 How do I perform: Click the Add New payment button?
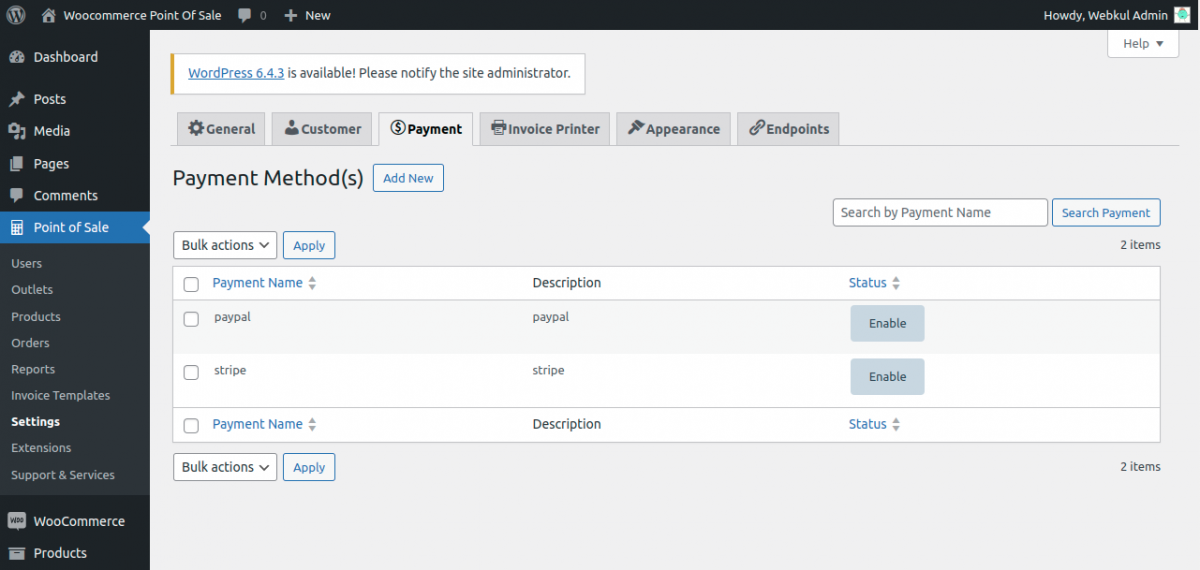(408, 178)
